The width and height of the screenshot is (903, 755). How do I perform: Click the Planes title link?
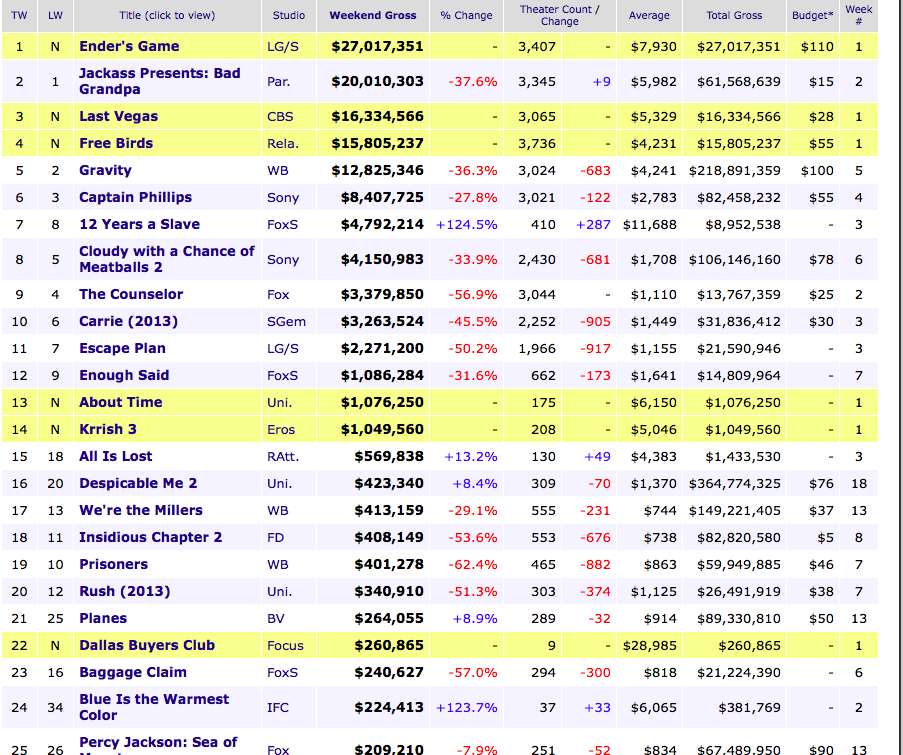(x=103, y=619)
